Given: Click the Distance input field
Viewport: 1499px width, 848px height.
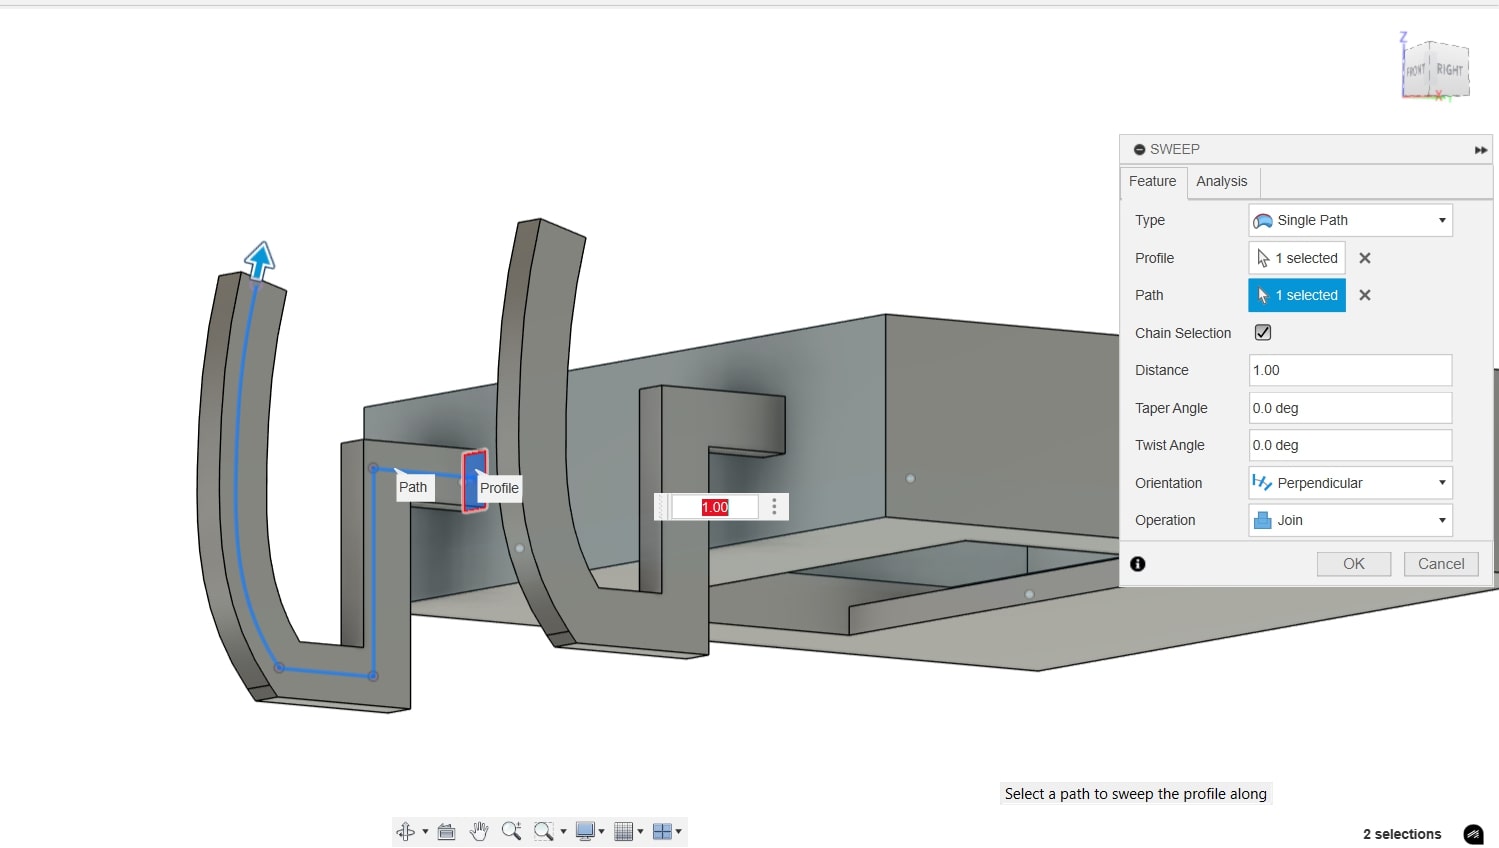Looking at the screenshot, I should coord(1350,370).
